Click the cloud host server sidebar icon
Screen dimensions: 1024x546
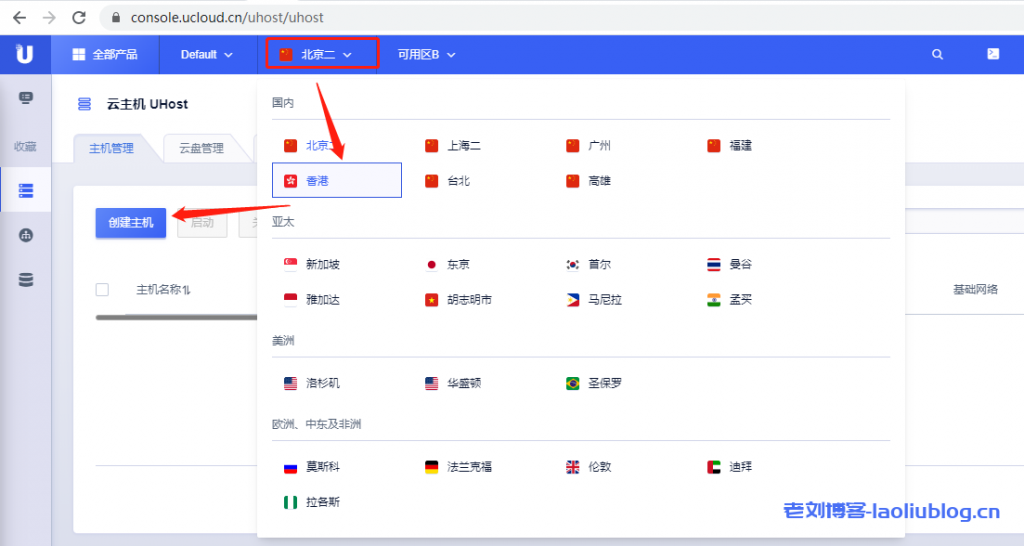pos(26,190)
